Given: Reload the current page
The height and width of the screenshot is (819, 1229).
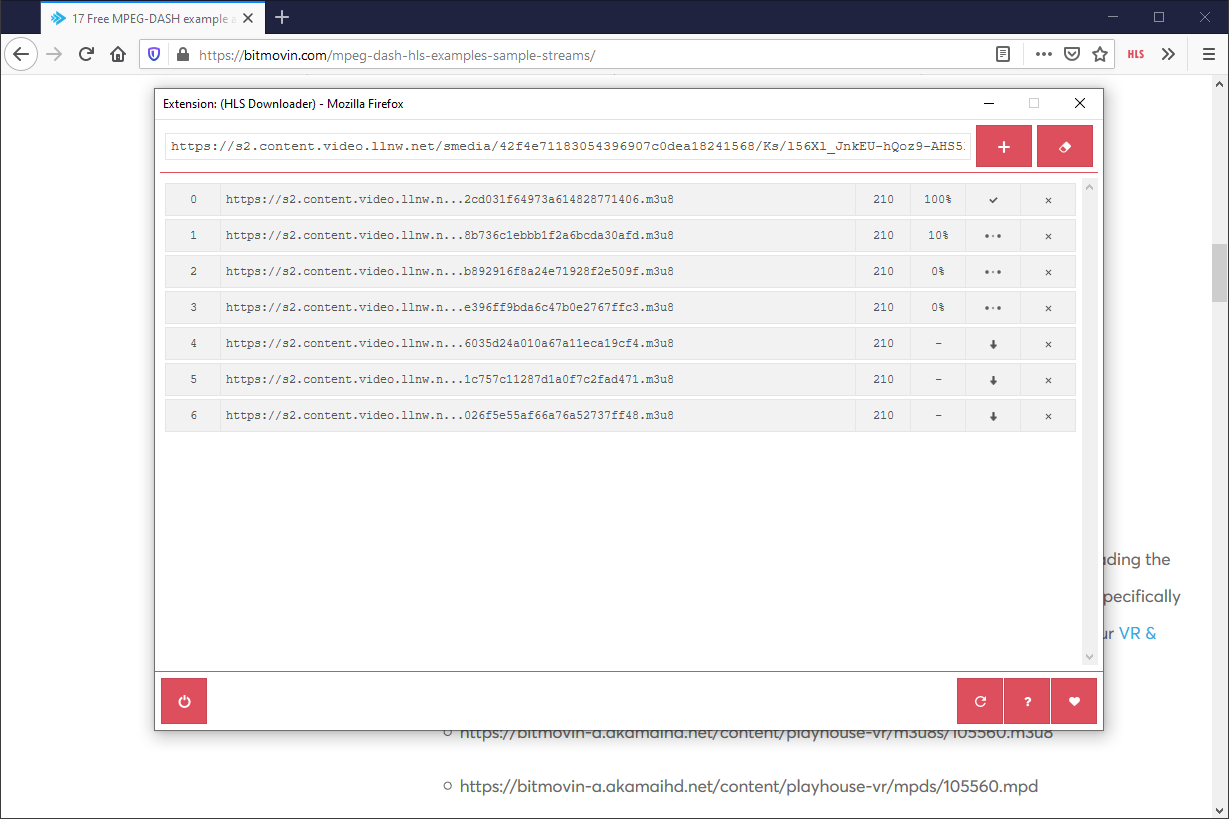Looking at the screenshot, I should tap(86, 55).
